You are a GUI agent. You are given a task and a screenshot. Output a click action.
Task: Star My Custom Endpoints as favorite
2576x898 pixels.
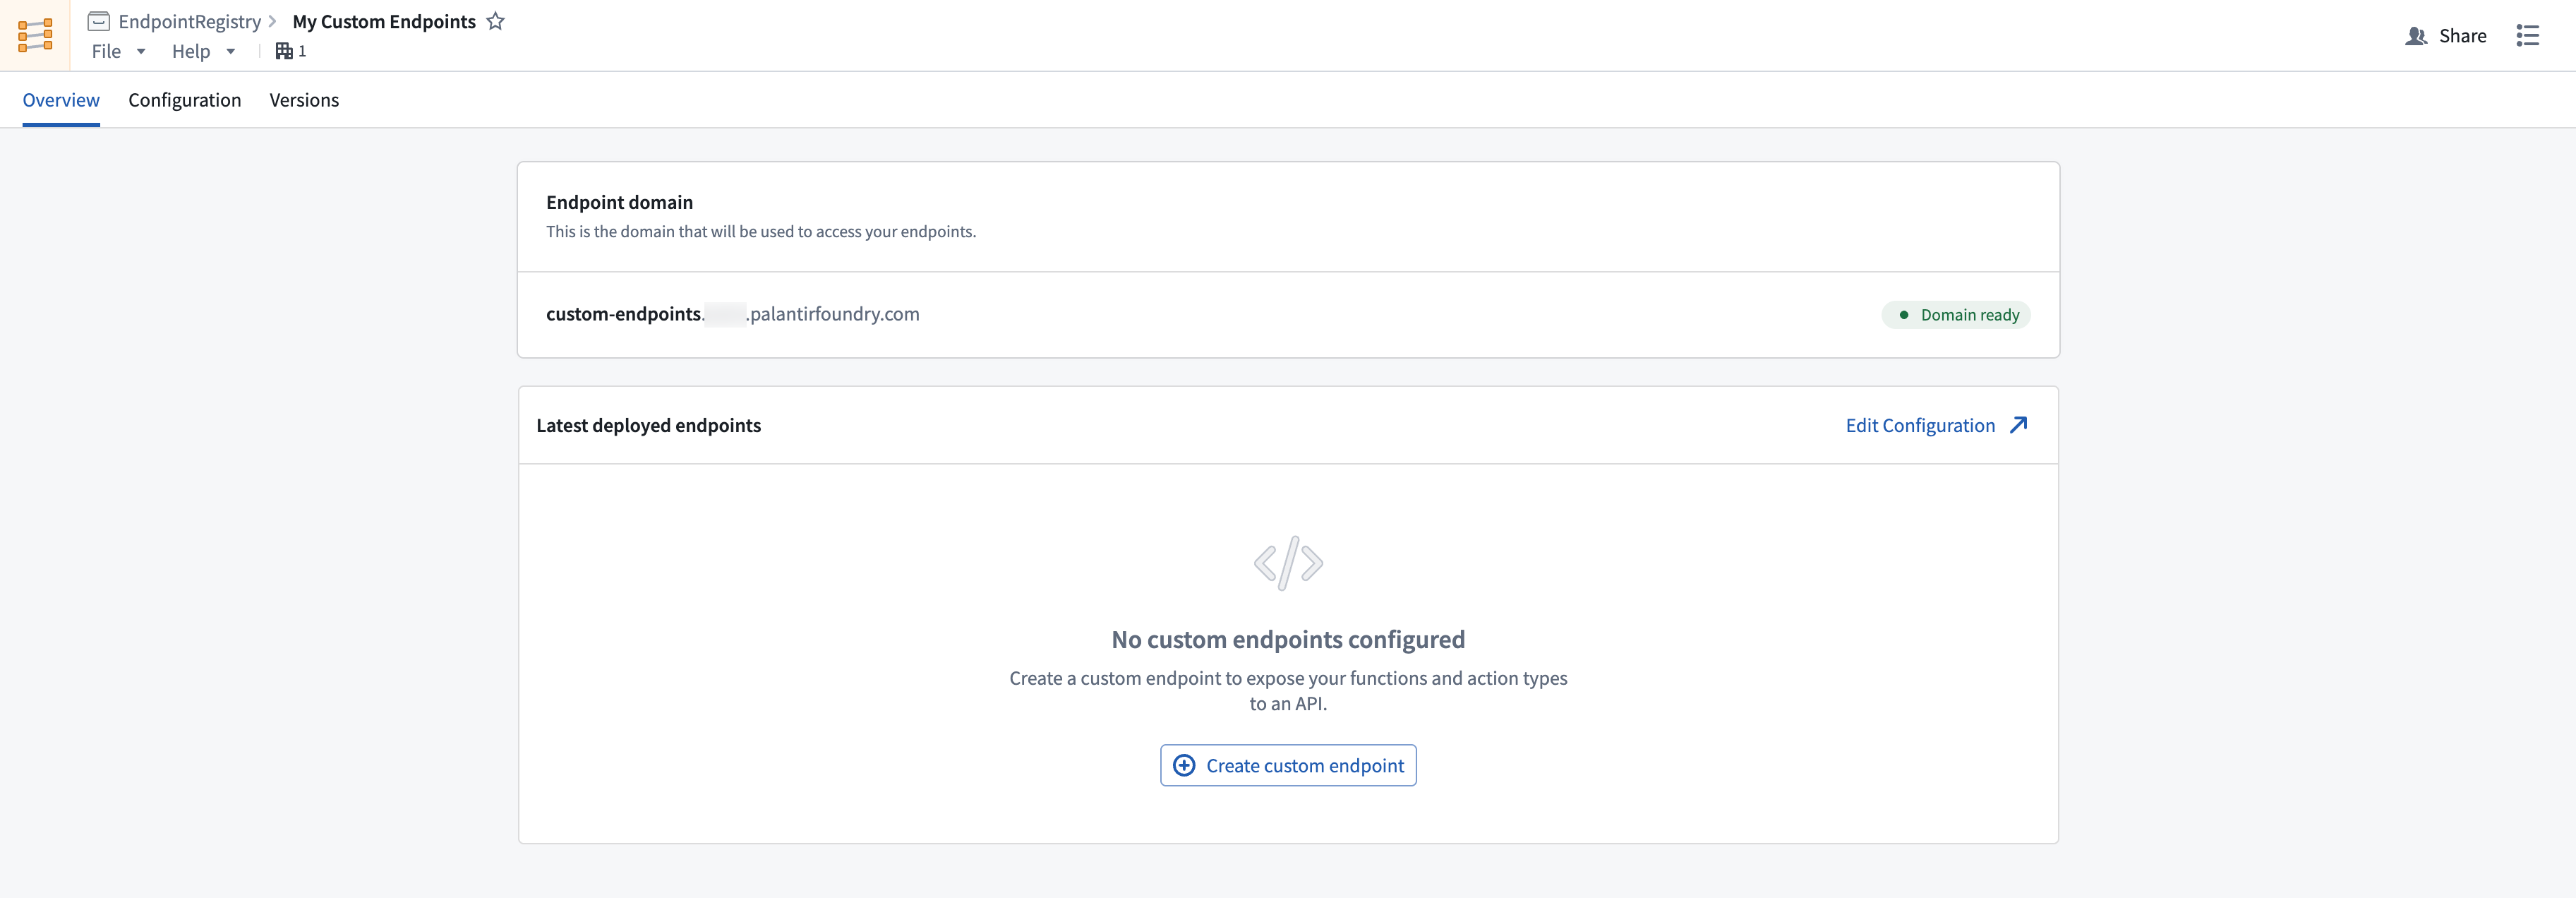(x=496, y=21)
